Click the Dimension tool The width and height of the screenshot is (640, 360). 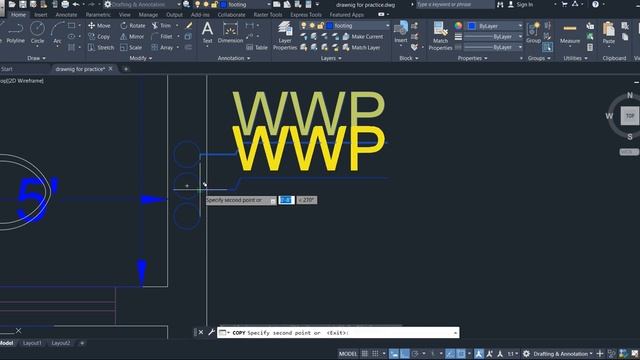(x=230, y=33)
